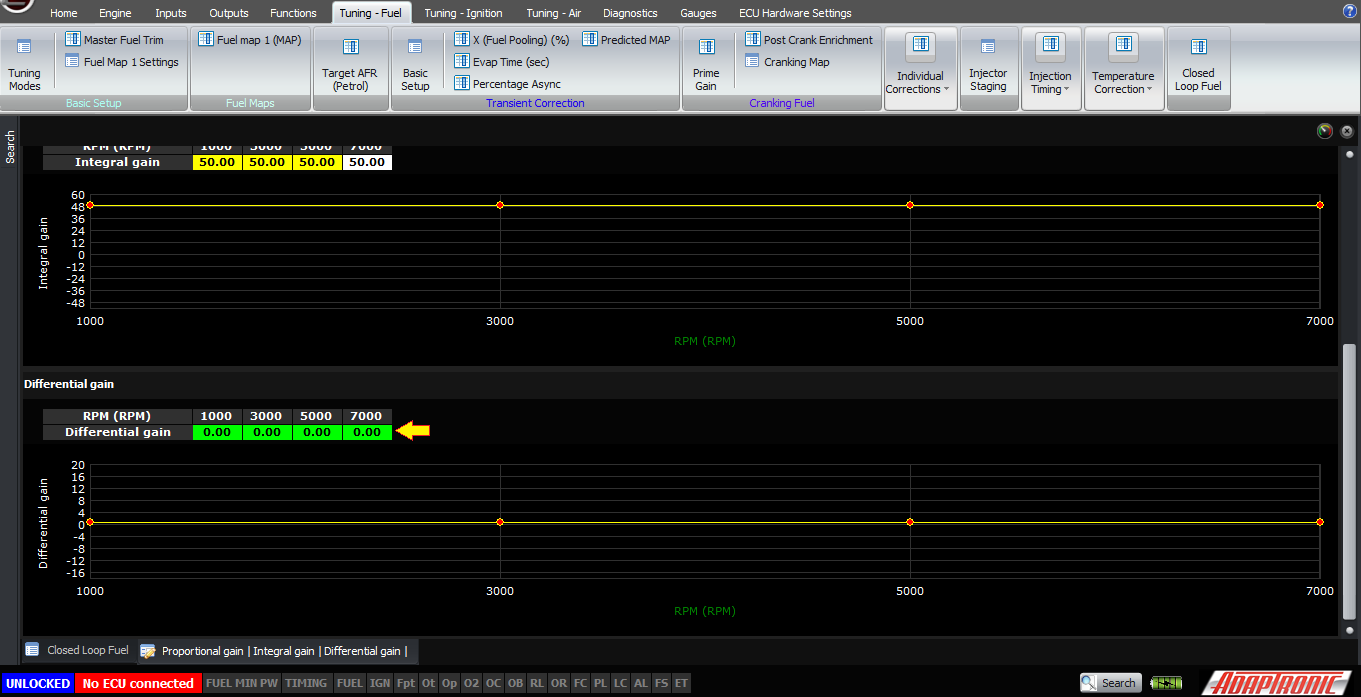Open the Inputs tab
This screenshot has width=1361, height=697.
point(171,13)
